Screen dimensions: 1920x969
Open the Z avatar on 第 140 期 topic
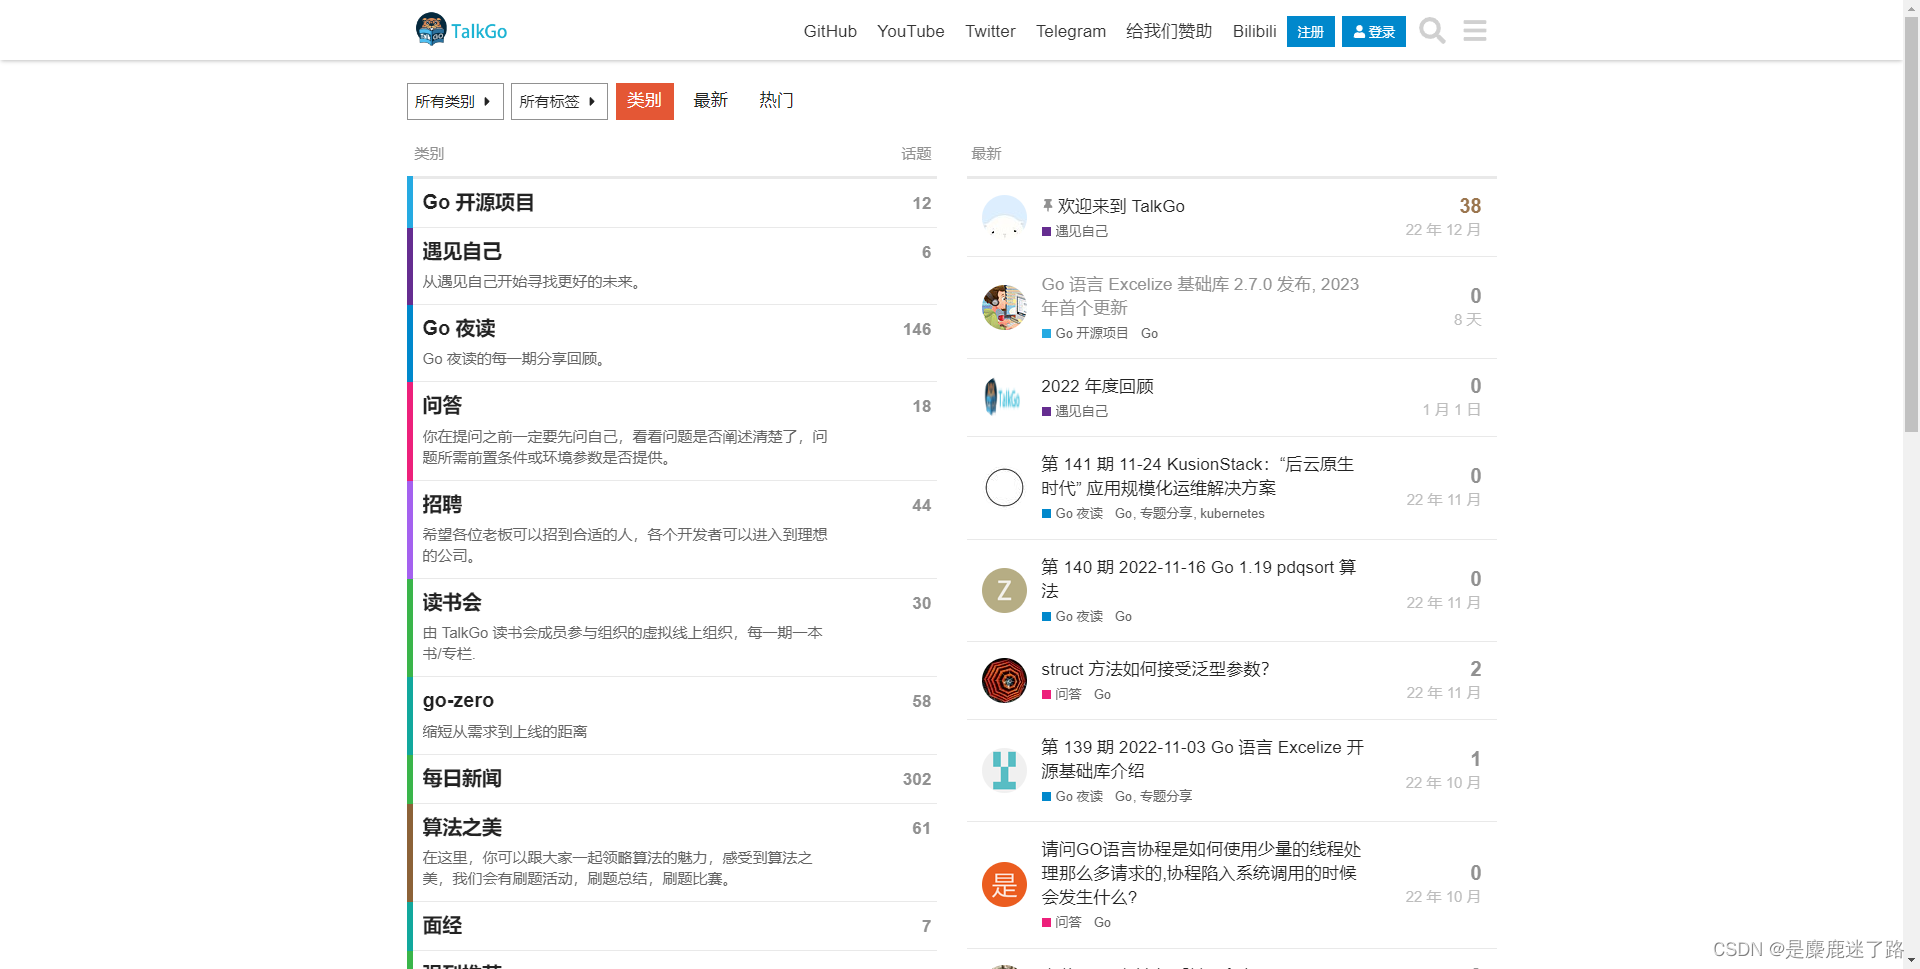point(1004,591)
